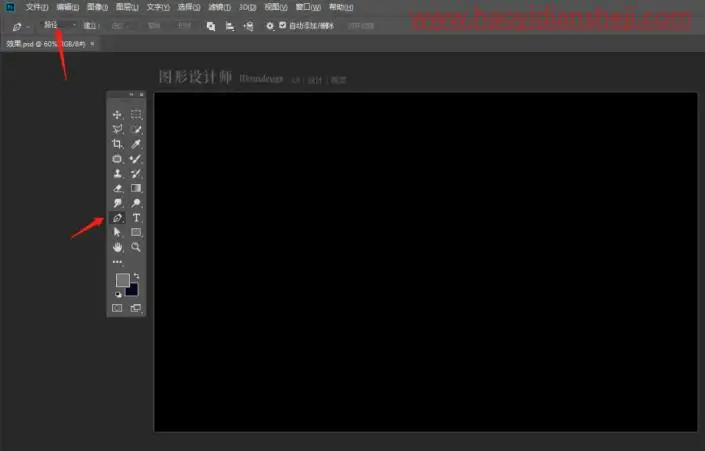Click the Photoshop Ps logo icon
The width and height of the screenshot is (705, 451).
click(x=10, y=7)
